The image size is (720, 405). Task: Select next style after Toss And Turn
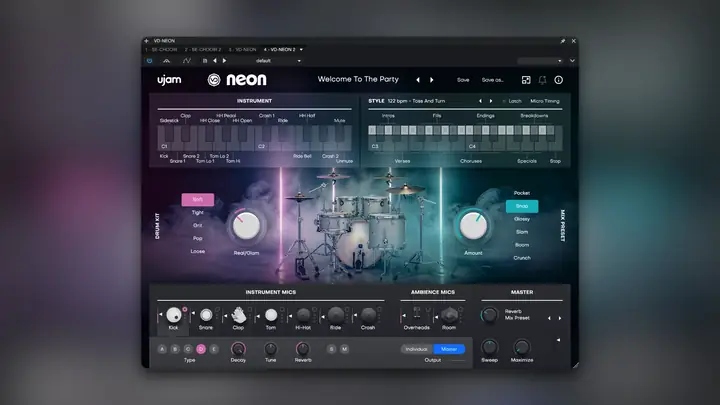point(491,101)
